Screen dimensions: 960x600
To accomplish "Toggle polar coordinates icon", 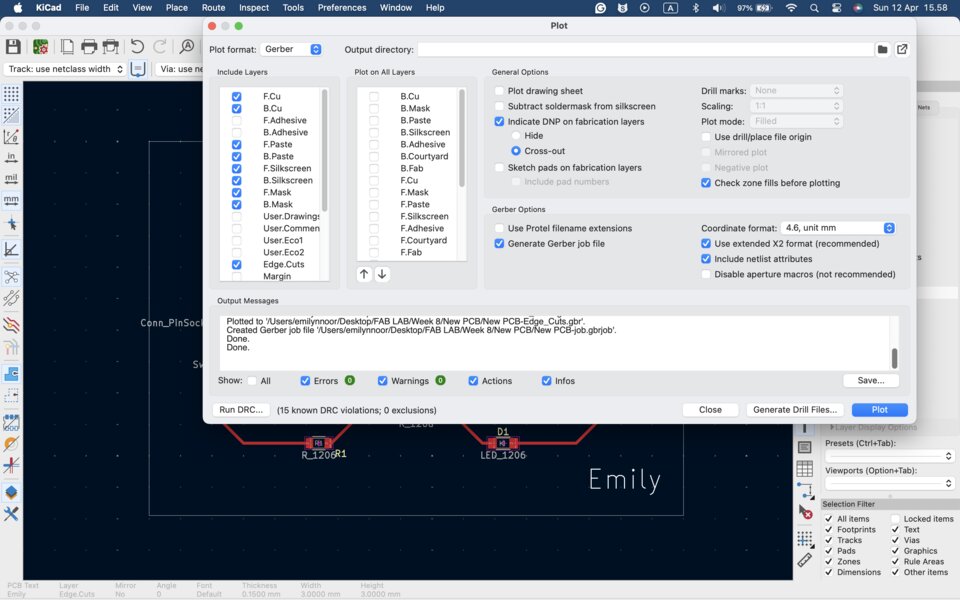I will pyautogui.click(x=11, y=136).
